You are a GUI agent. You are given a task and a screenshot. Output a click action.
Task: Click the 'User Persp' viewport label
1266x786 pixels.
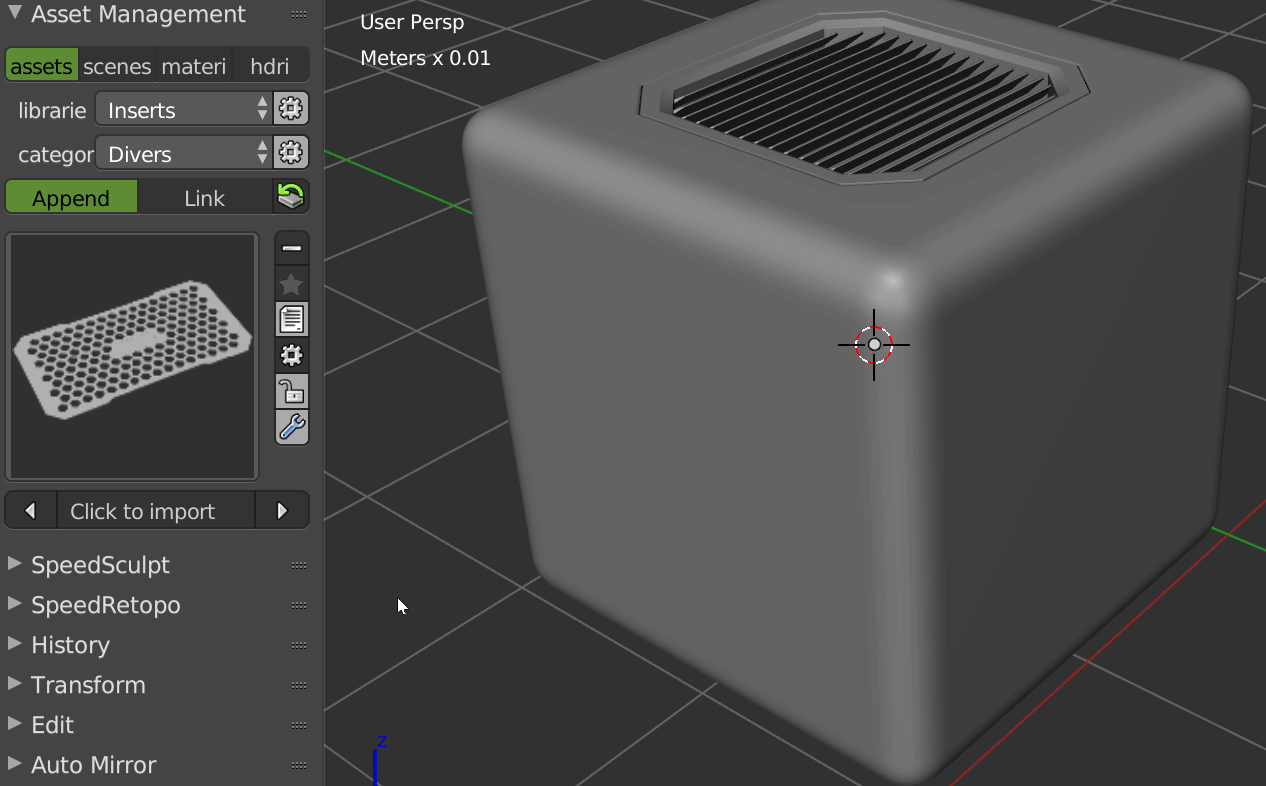(412, 22)
